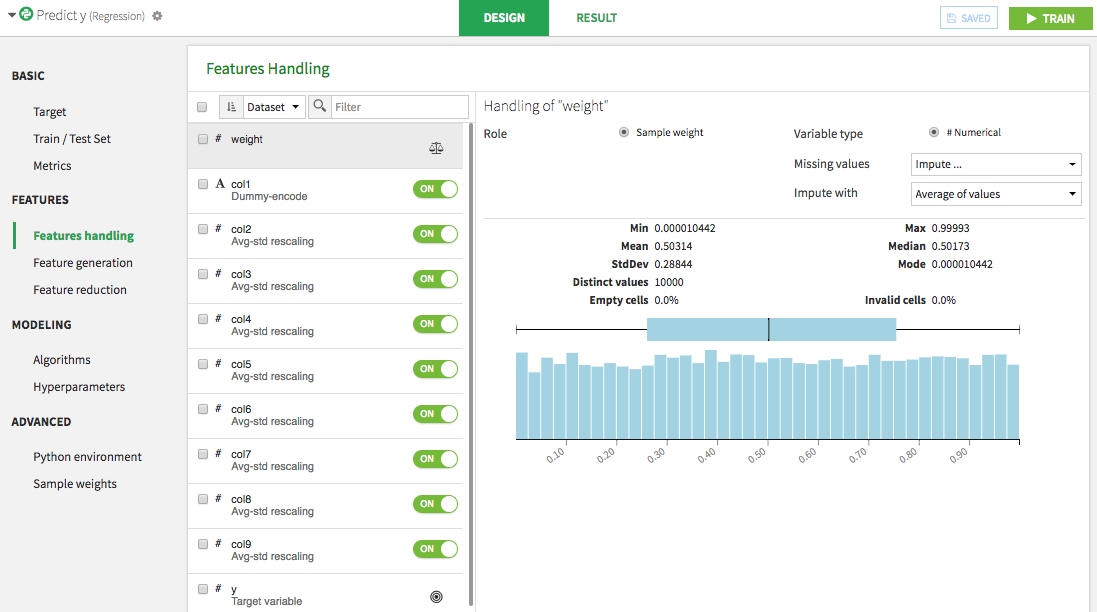Select the checkbox on the col5 row

[202, 363]
